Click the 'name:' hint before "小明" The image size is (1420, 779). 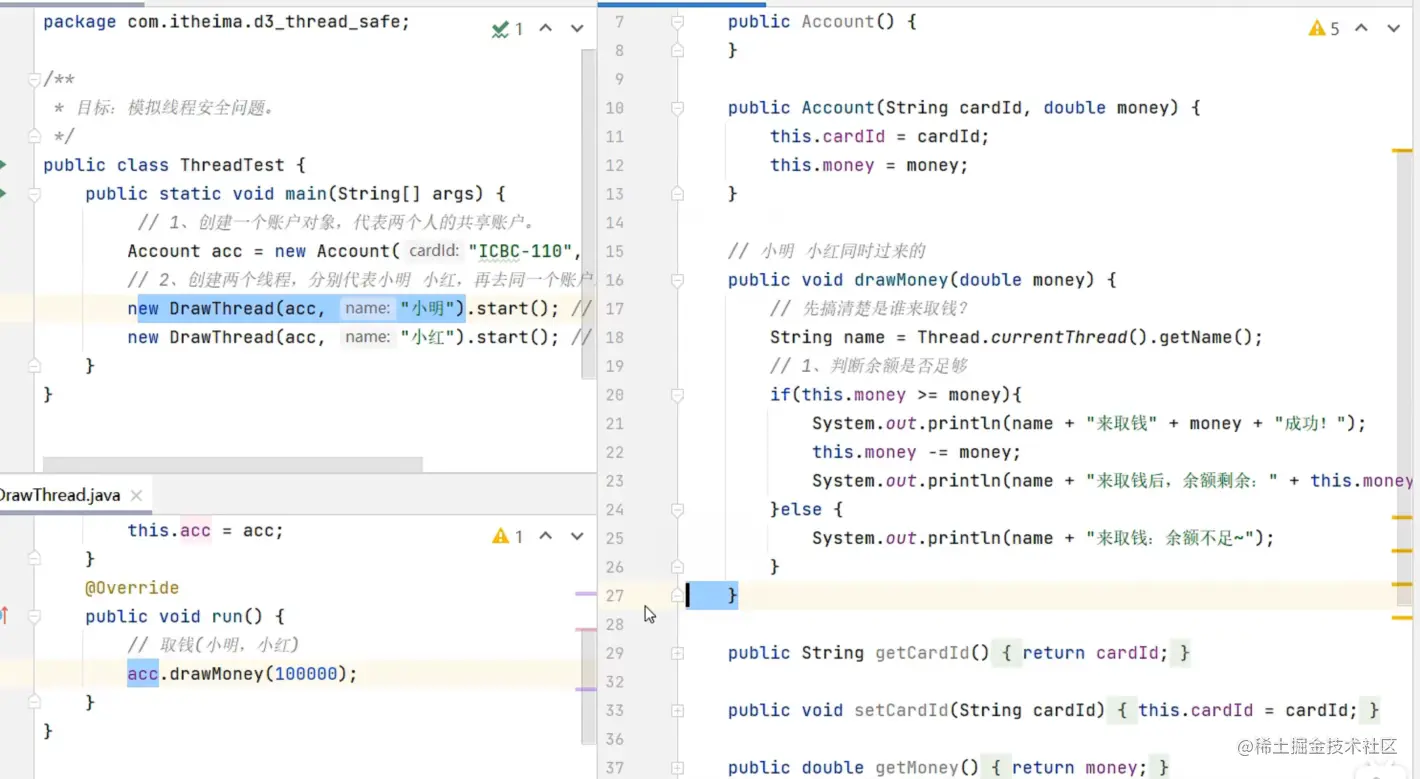click(367, 309)
